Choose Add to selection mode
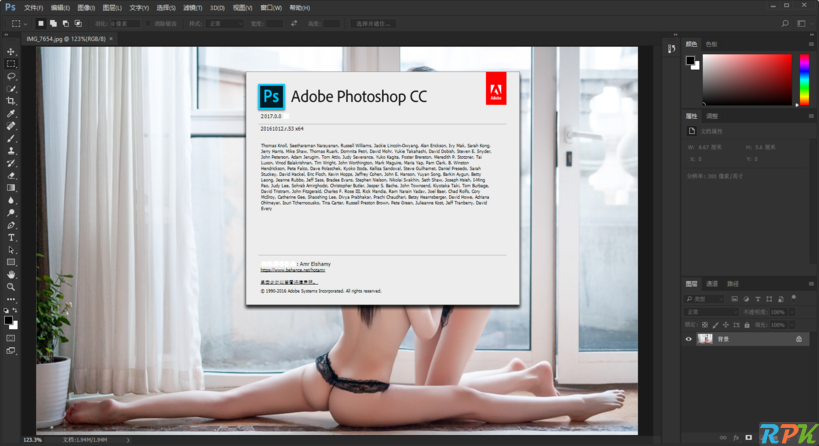This screenshot has width=819, height=446. [53, 24]
